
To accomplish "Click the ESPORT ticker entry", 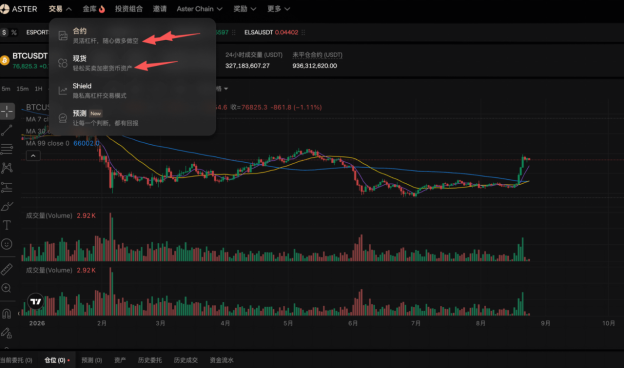I will pyautogui.click(x=37, y=33).
